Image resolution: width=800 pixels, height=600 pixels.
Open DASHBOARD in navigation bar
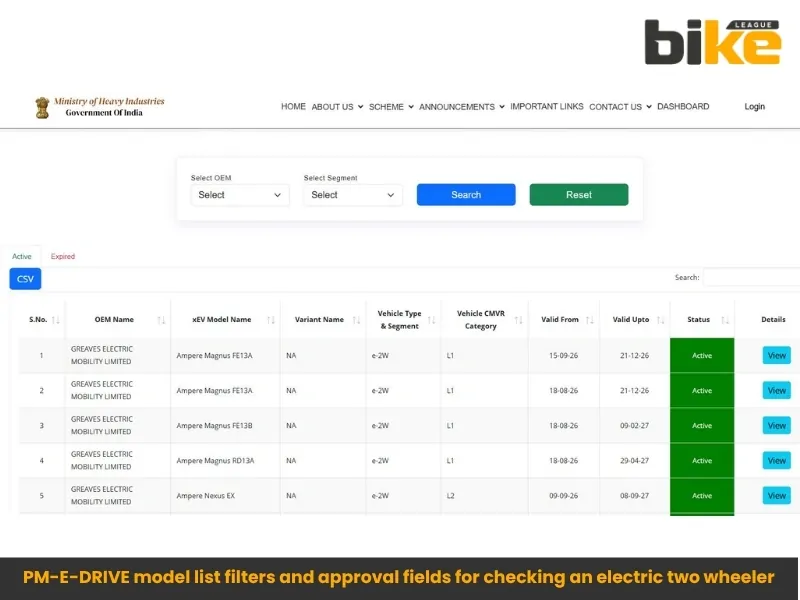[683, 106]
